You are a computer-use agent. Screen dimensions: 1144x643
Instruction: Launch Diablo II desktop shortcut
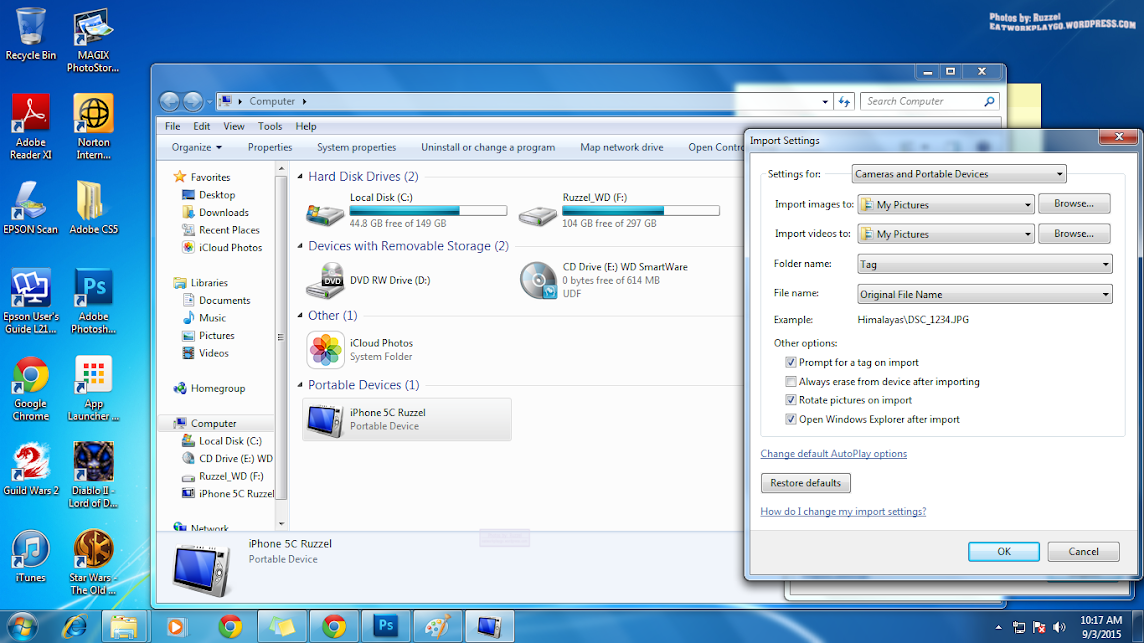pos(93,474)
